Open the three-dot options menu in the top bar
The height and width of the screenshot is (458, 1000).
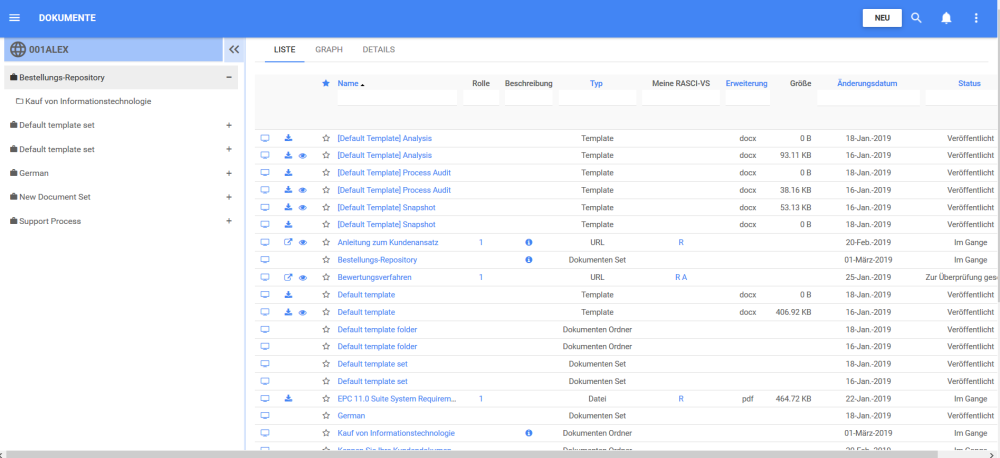point(976,18)
